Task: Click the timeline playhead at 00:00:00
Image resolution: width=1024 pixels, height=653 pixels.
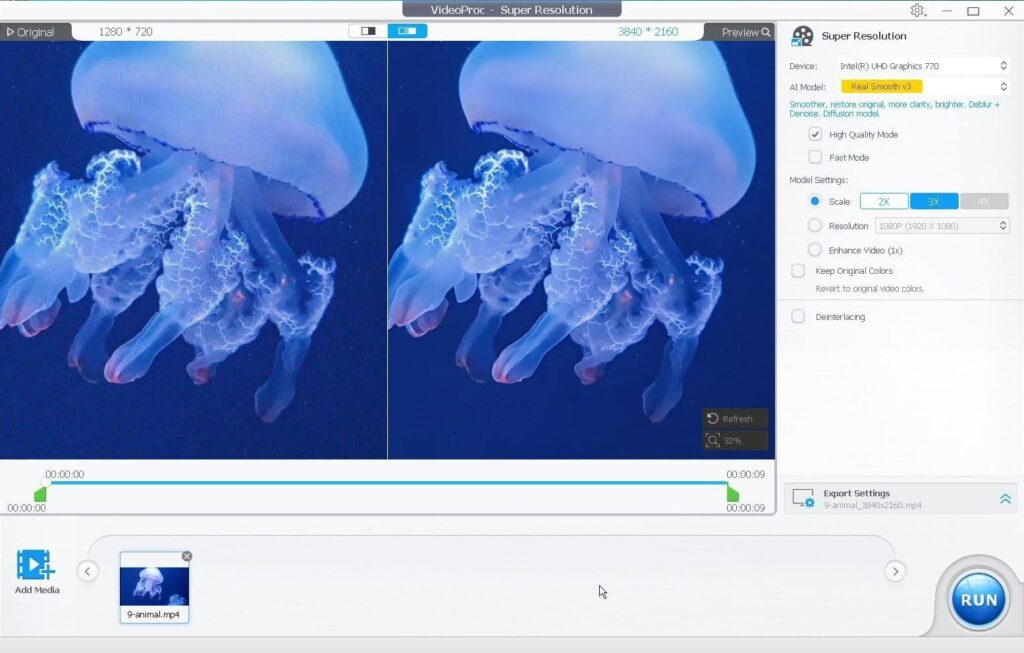Action: tap(44, 483)
